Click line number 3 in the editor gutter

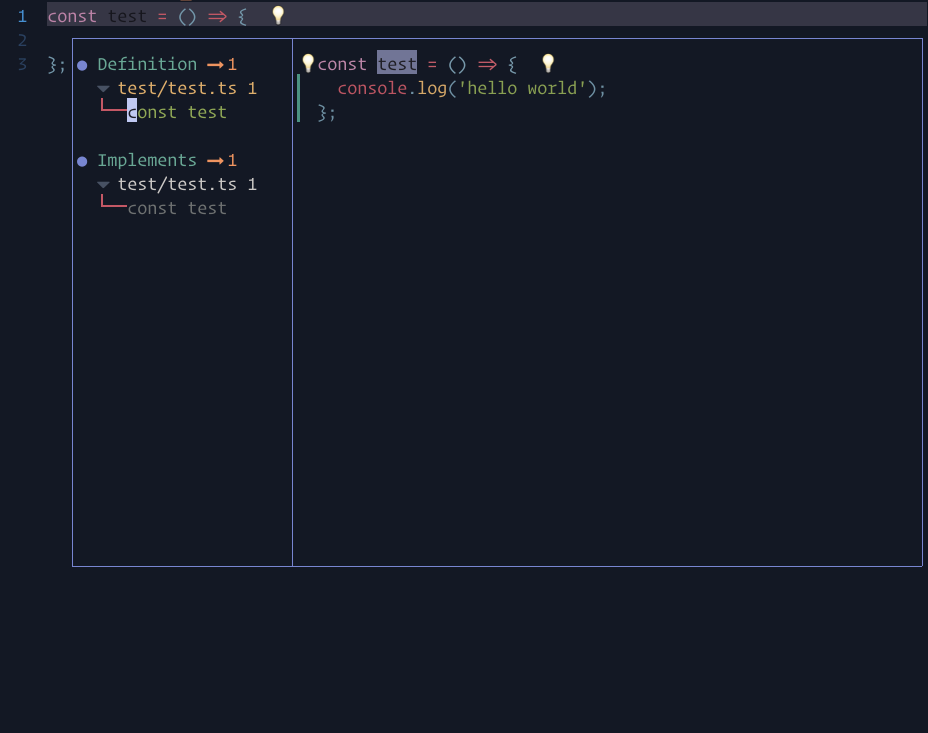click(22, 64)
